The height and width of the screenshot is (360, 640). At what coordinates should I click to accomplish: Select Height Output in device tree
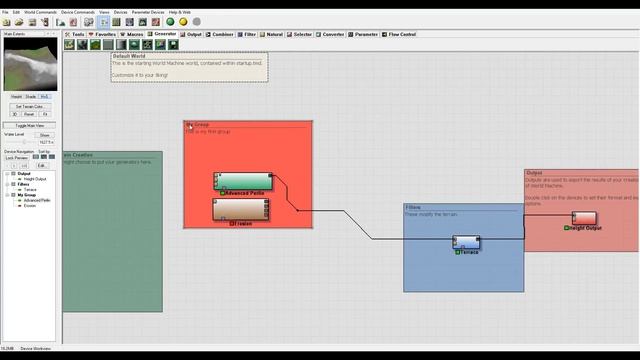[35, 179]
